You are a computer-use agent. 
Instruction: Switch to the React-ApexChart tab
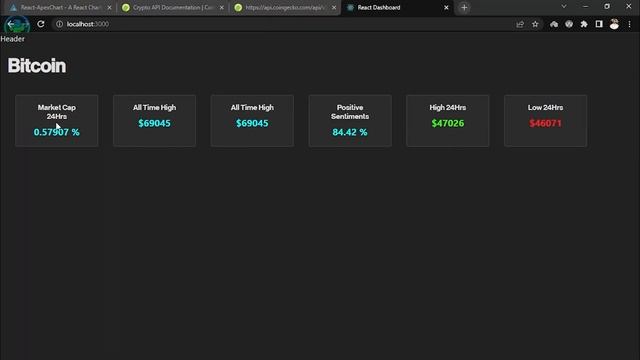(59, 7)
